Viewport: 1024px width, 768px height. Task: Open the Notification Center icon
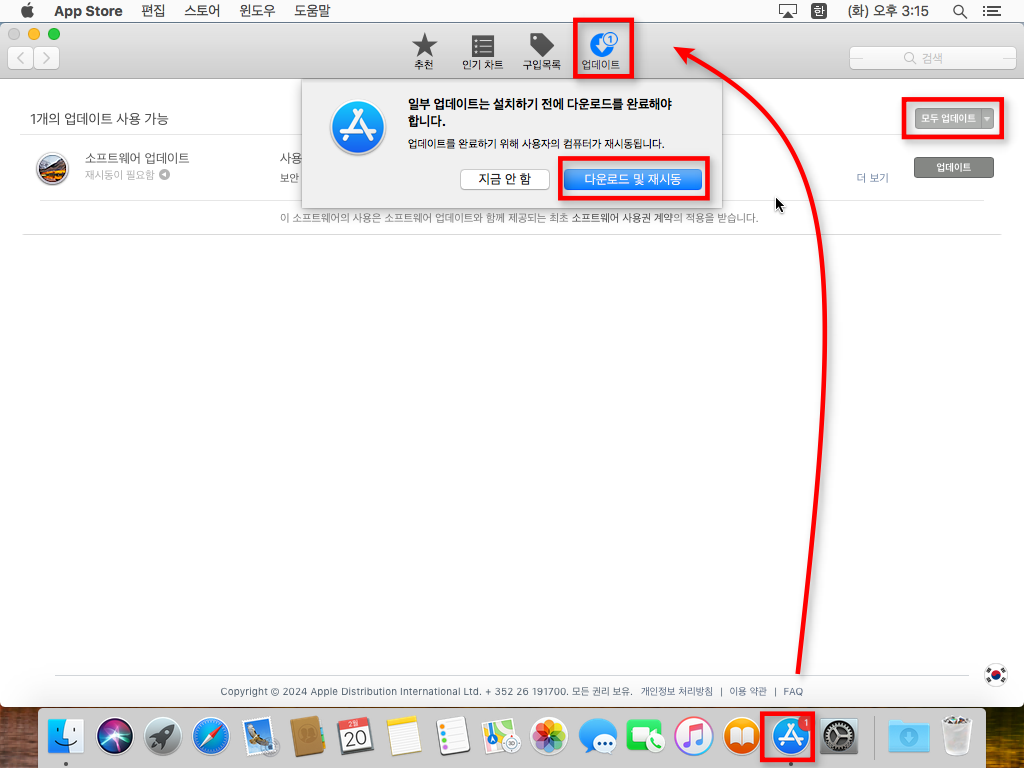coord(991,11)
